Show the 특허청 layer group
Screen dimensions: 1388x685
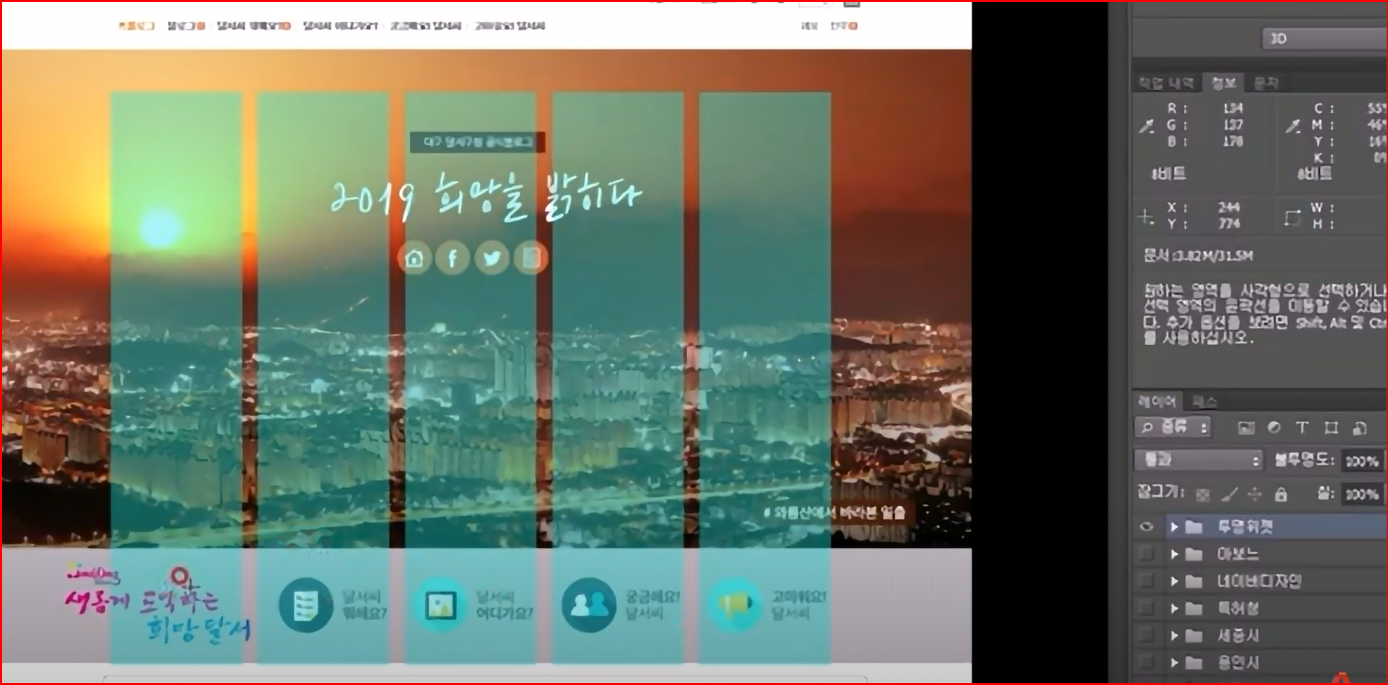click(1147, 608)
